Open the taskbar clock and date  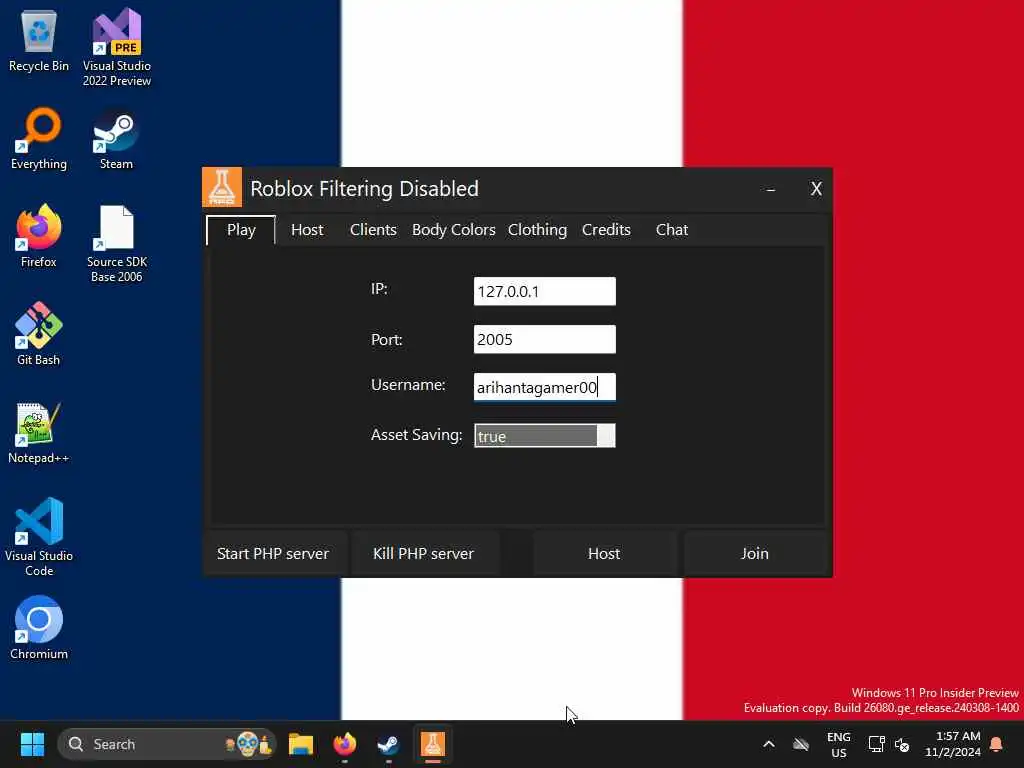[x=953, y=744]
